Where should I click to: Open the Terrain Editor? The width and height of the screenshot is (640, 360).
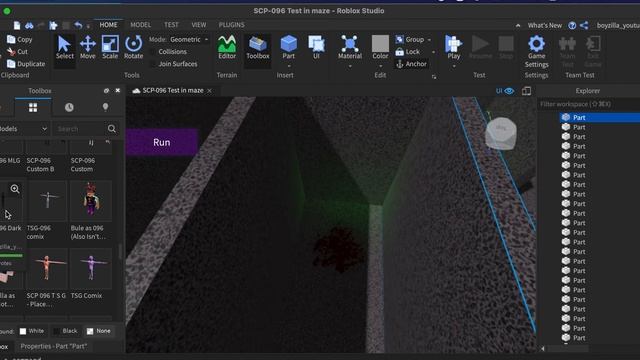point(227,48)
